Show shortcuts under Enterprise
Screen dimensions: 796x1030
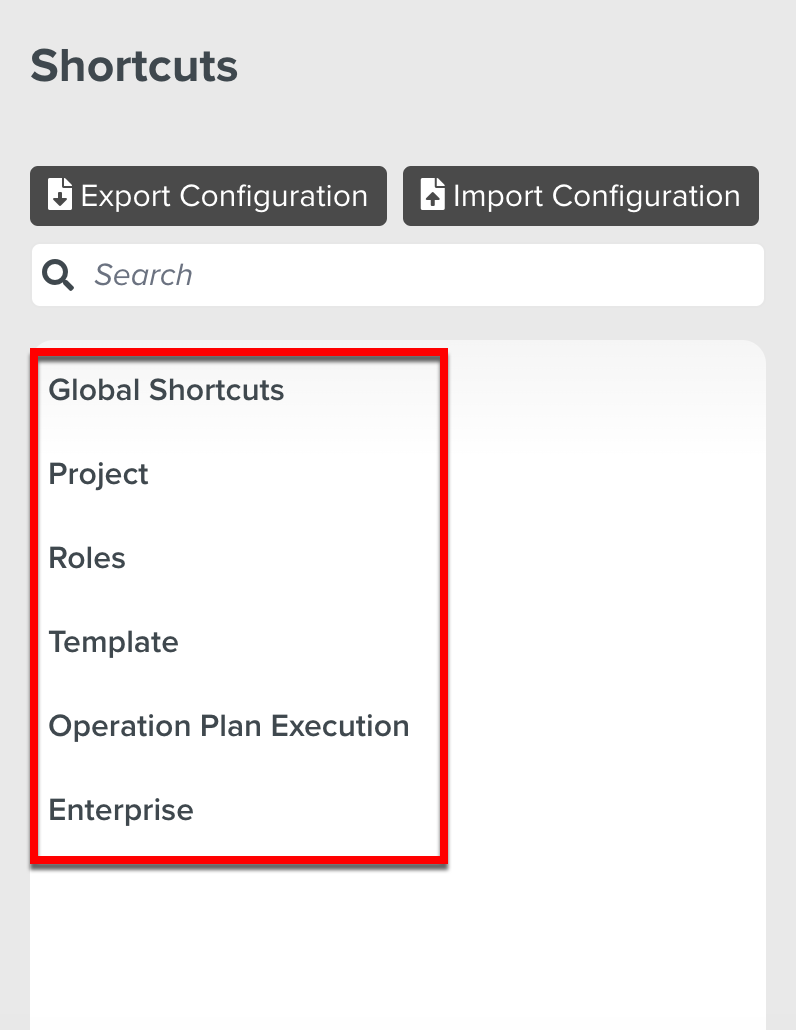click(121, 810)
